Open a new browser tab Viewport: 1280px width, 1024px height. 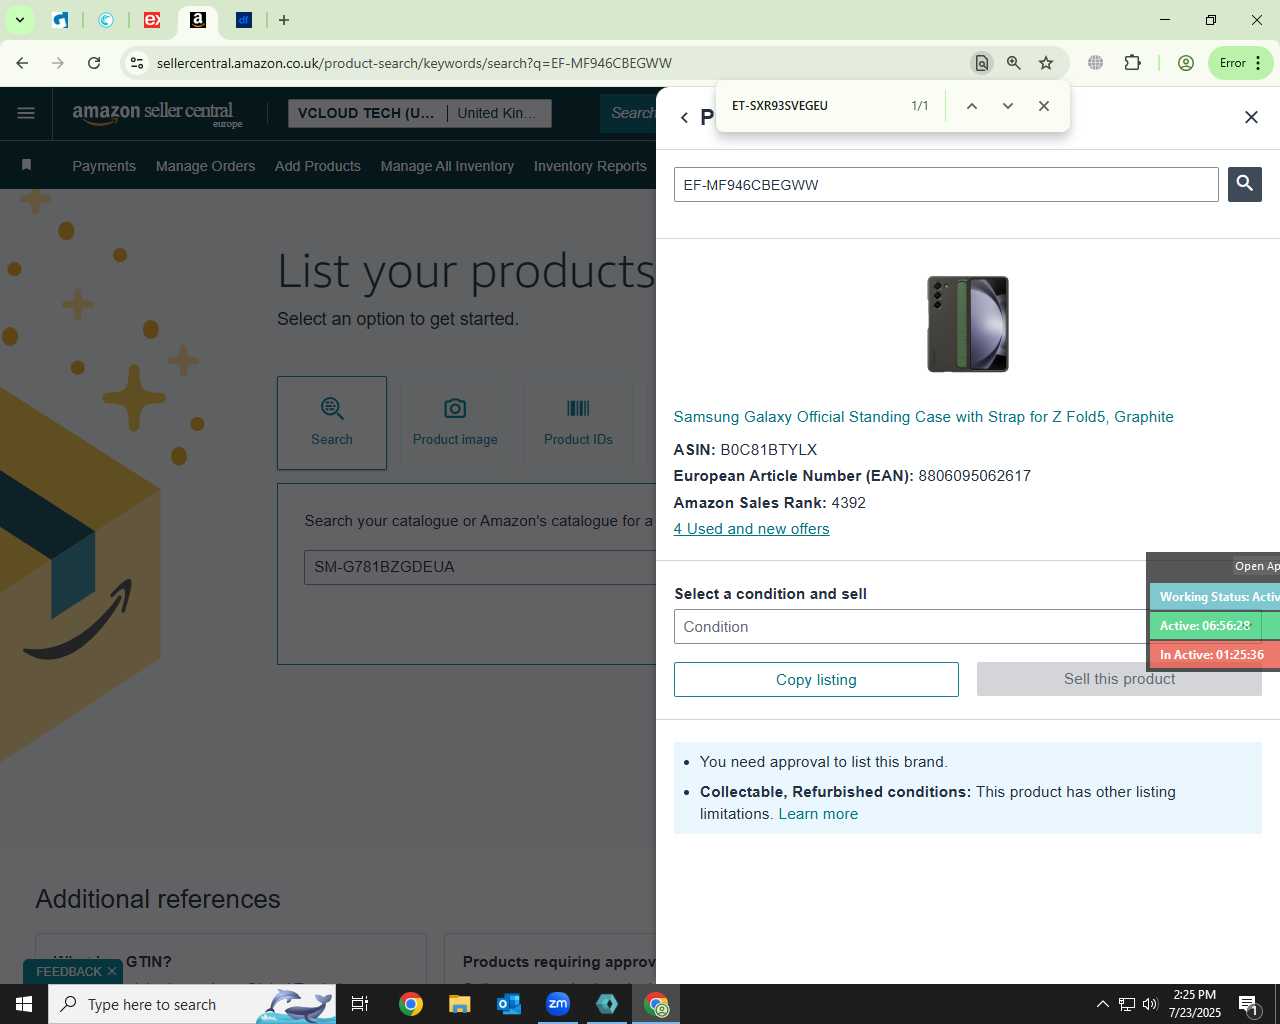[x=284, y=20]
